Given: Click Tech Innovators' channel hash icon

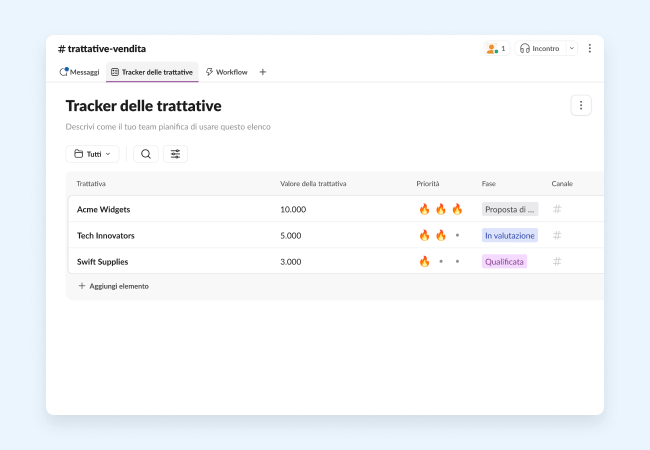Looking at the screenshot, I should [557, 235].
